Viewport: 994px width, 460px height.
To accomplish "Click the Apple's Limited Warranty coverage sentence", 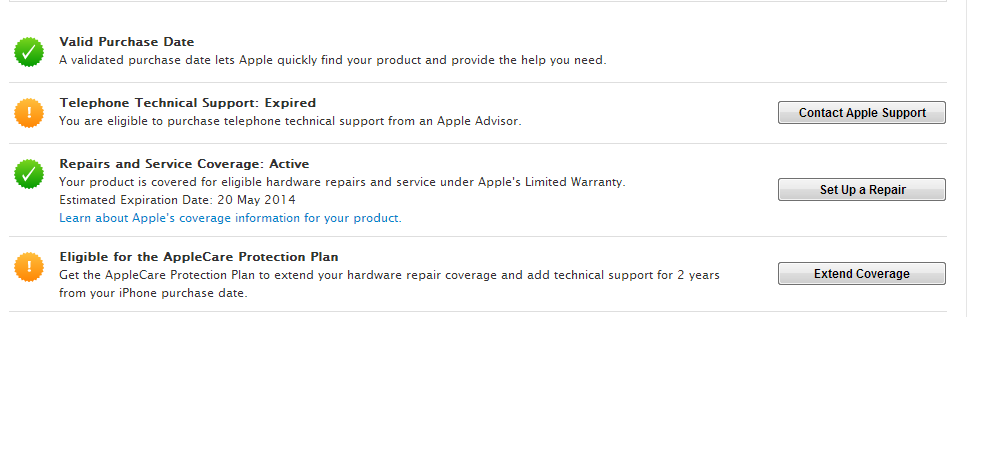I will pyautogui.click(x=341, y=182).
